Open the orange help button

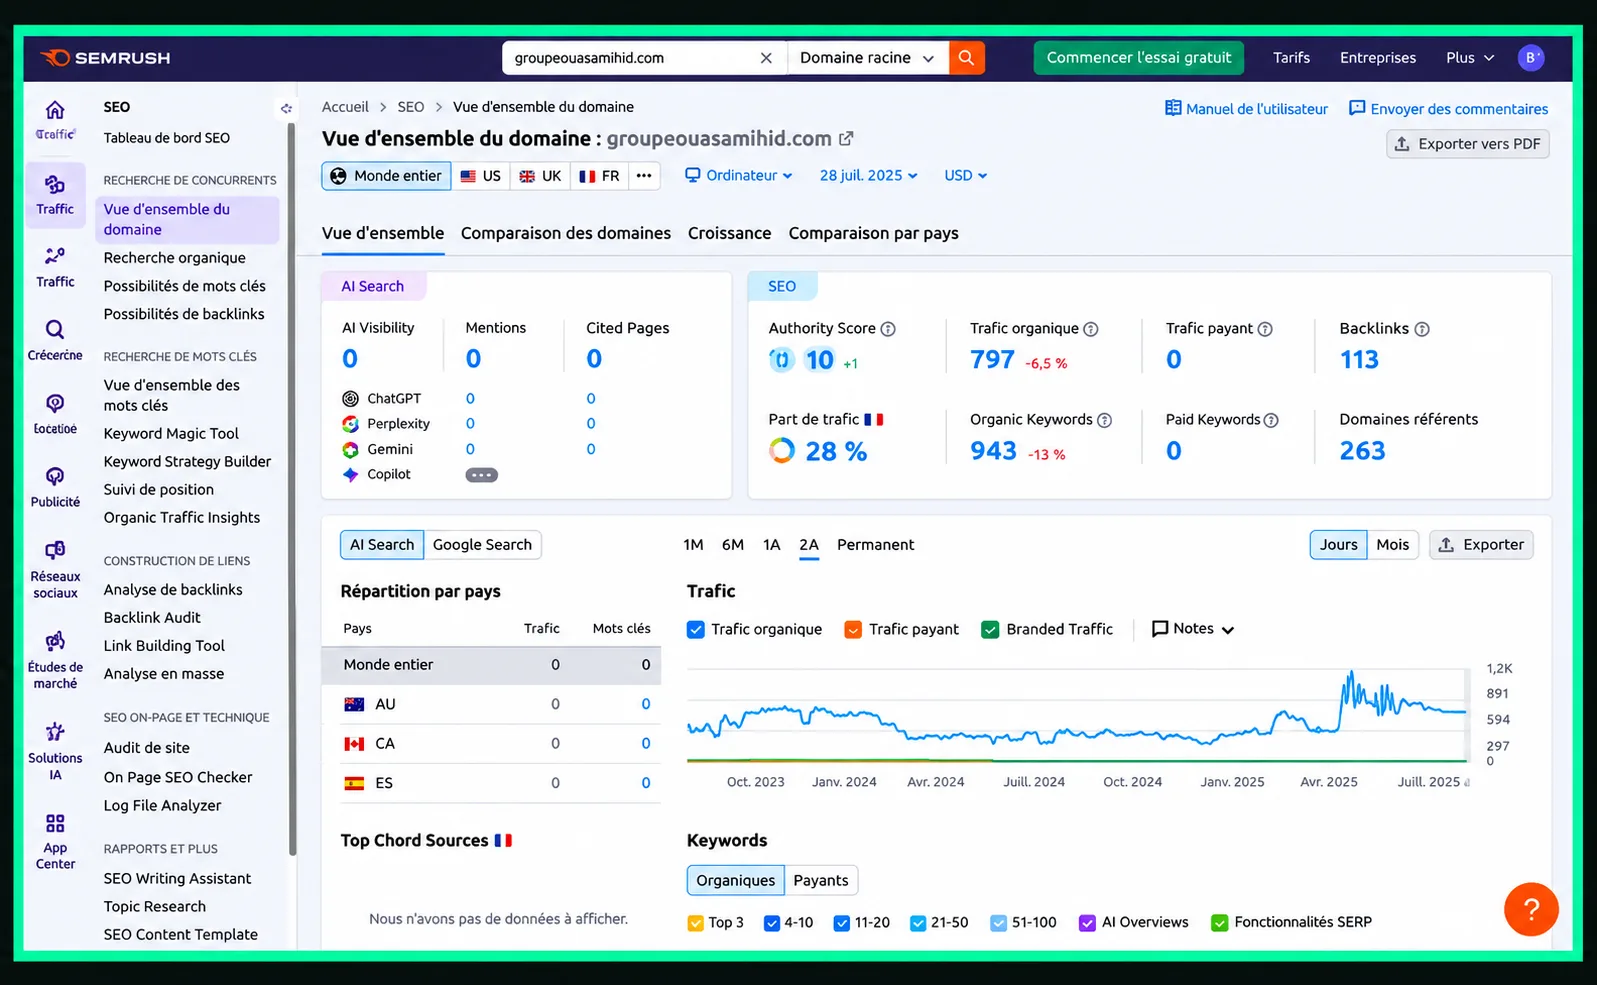[1531, 909]
